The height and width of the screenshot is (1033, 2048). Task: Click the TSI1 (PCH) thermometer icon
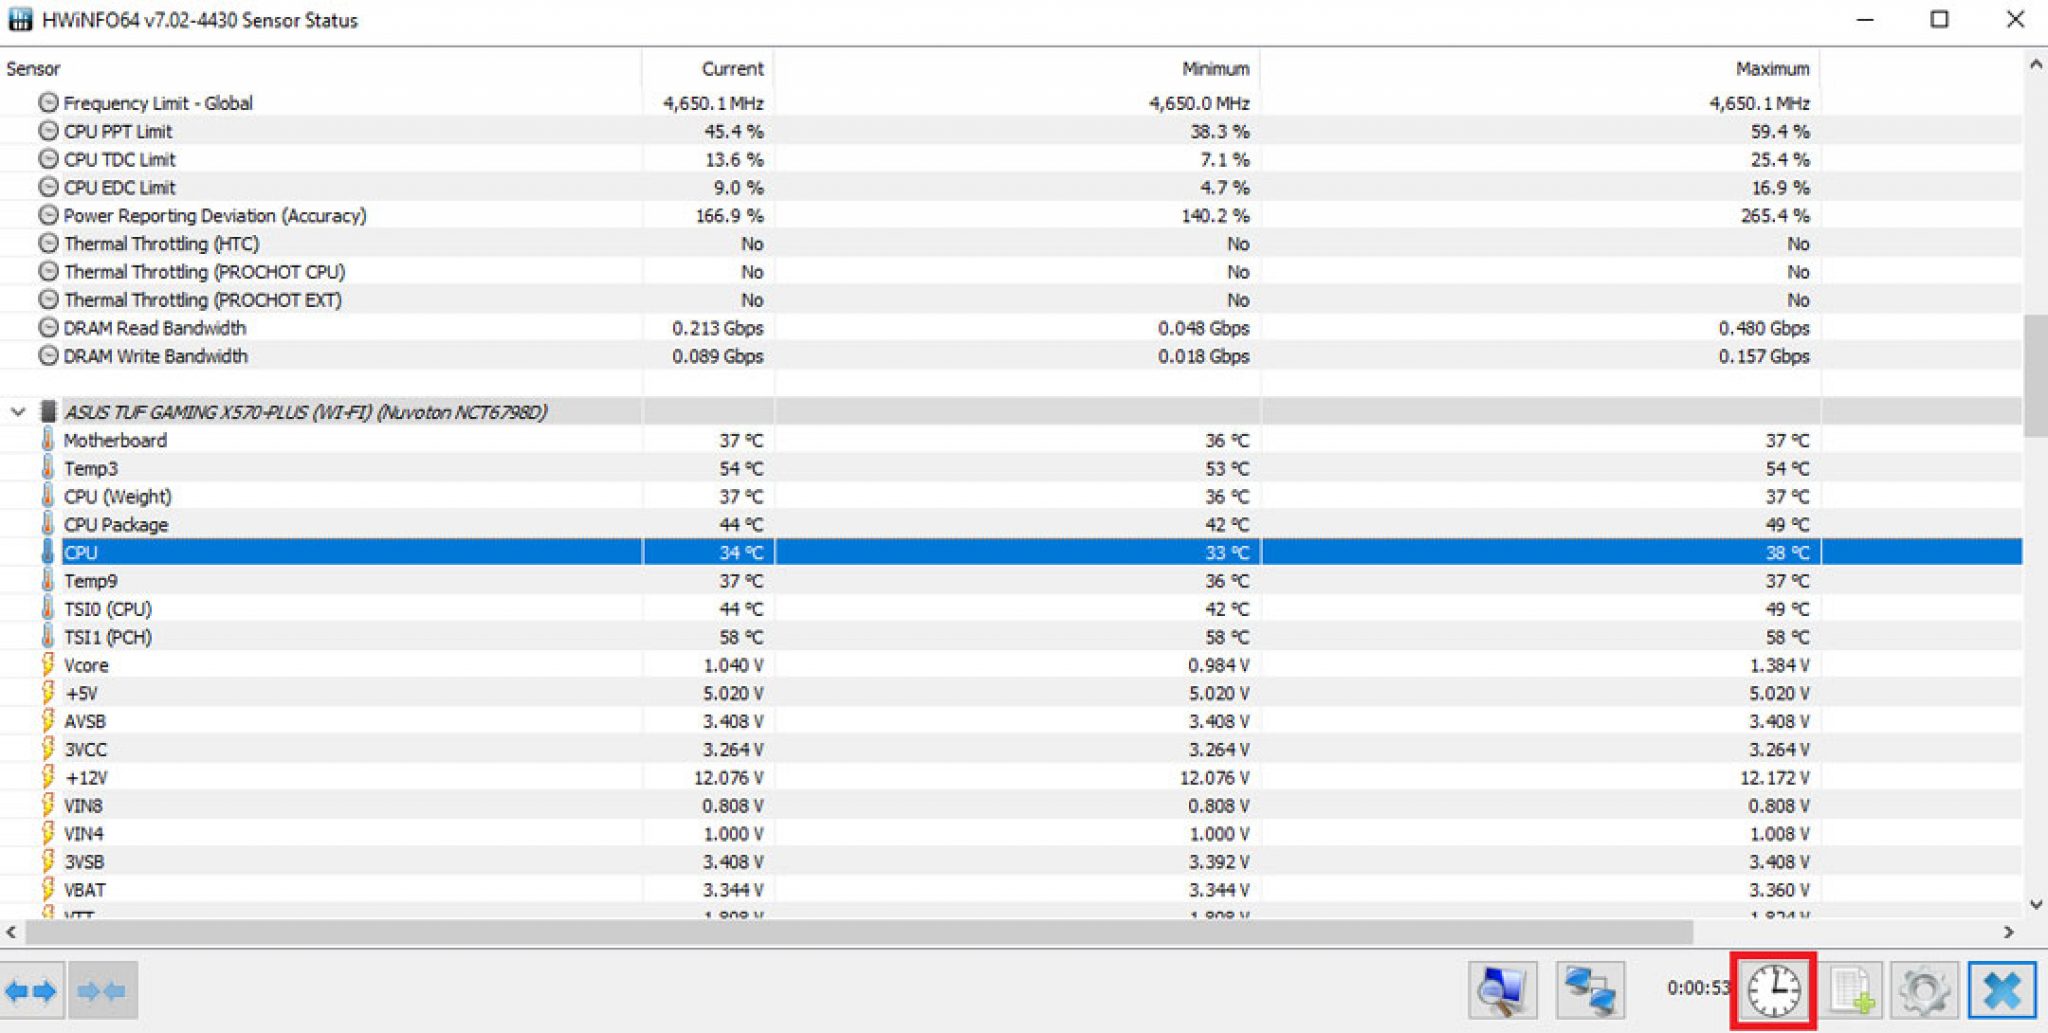(x=47, y=637)
